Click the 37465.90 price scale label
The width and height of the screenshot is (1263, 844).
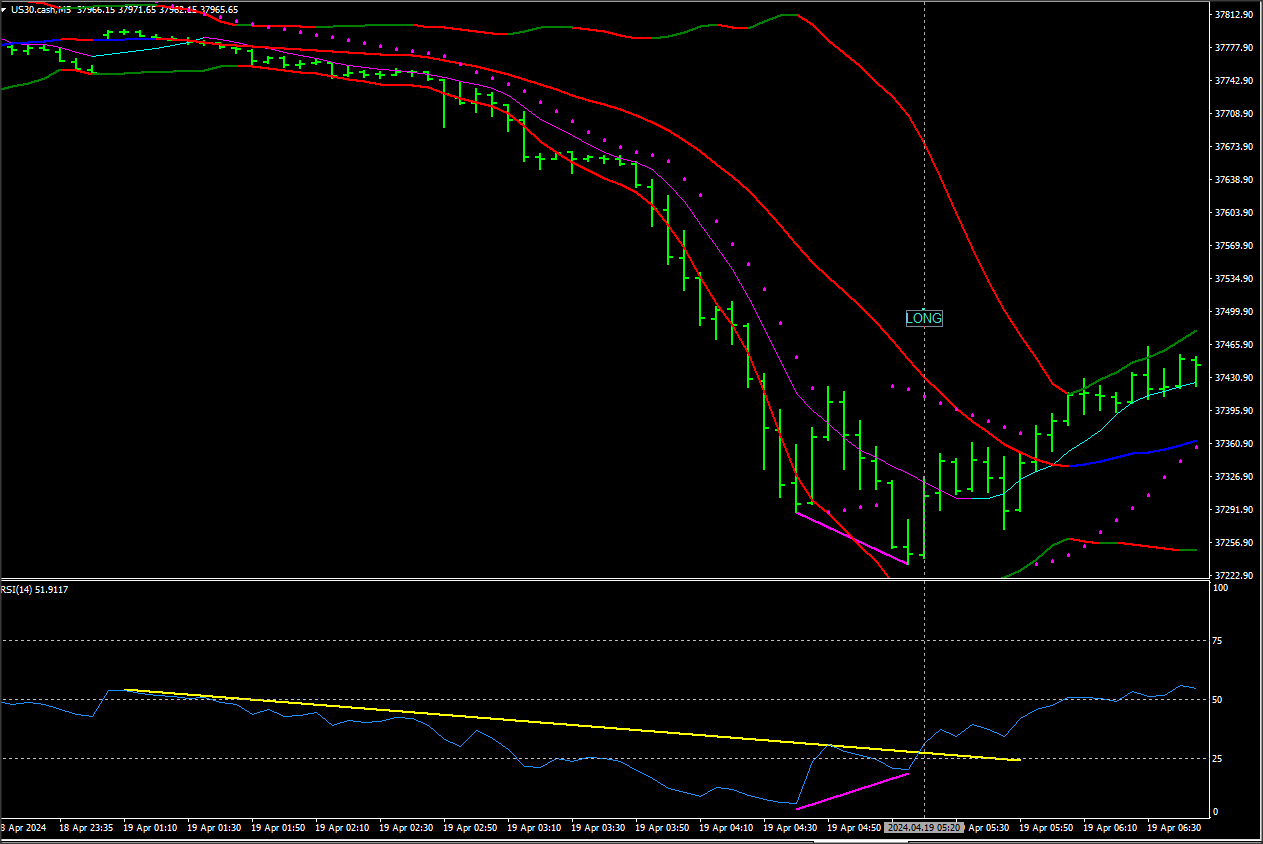(1234, 345)
